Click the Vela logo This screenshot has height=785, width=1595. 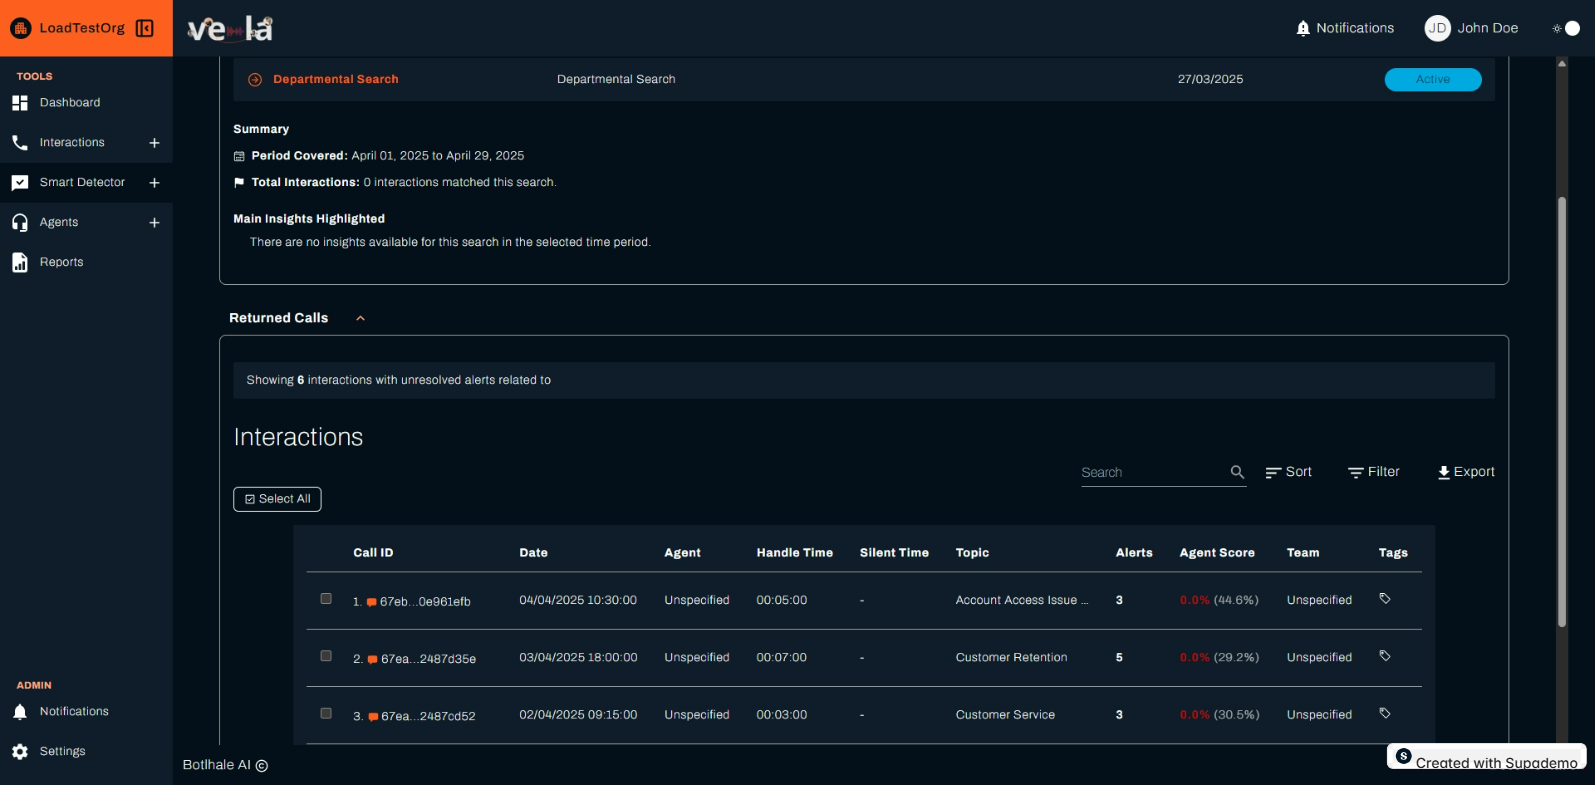(230, 29)
